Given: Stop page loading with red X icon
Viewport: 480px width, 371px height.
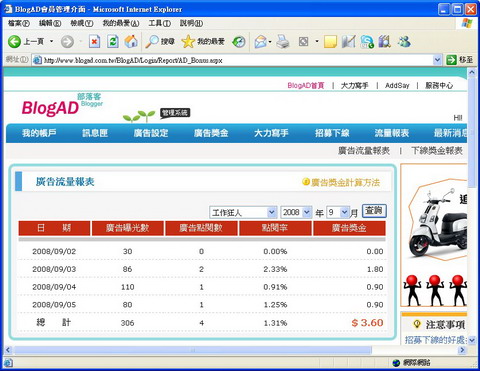Looking at the screenshot, I should 94,42.
